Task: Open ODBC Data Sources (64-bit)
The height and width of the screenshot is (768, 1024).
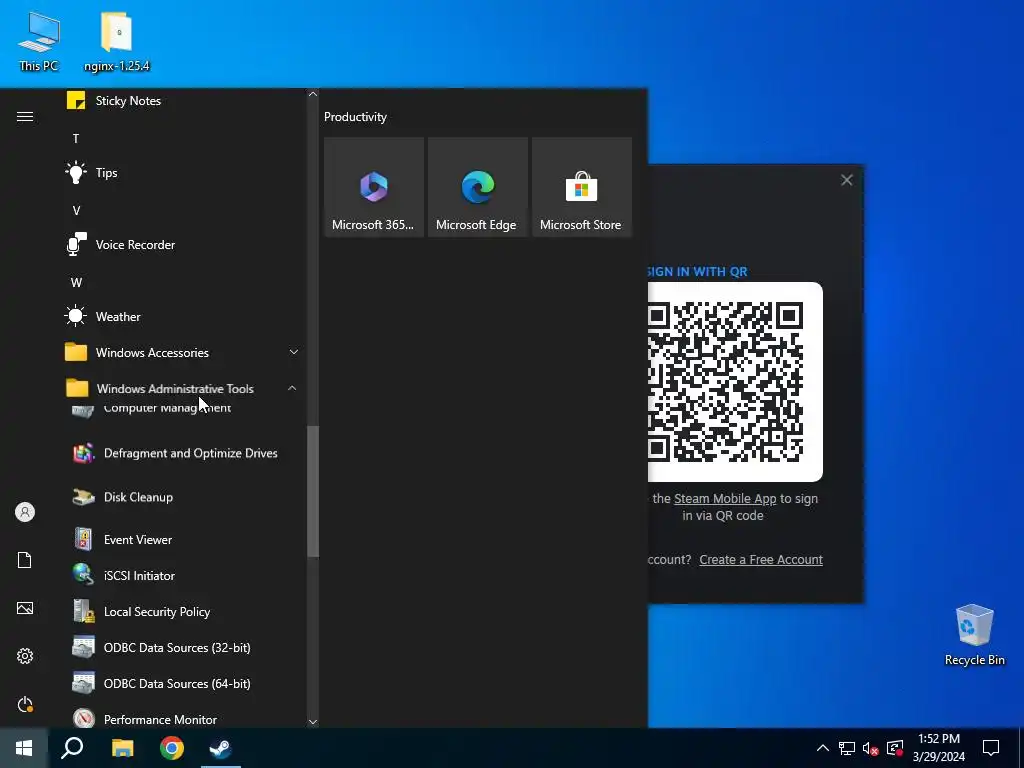Action: pos(182,683)
